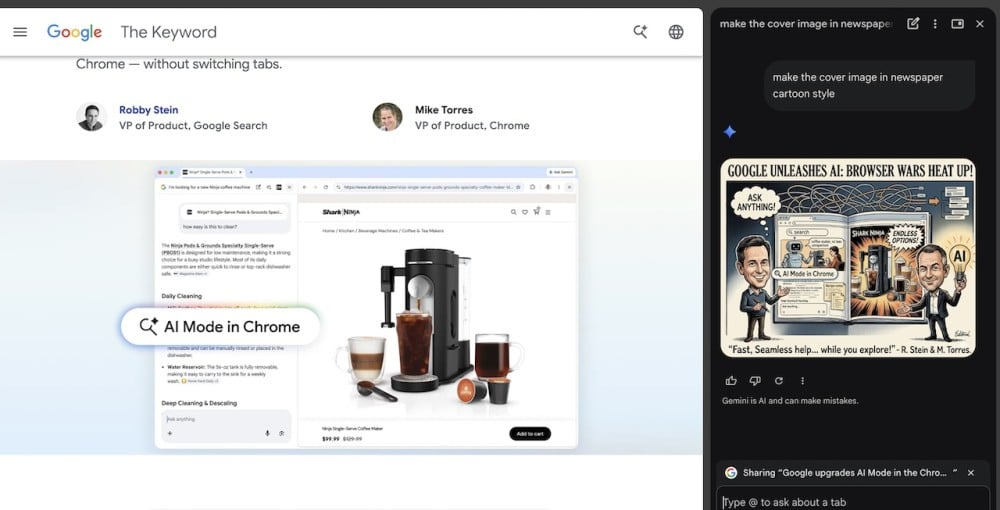Open the hamburger main menu
1000x510 pixels.
[20, 32]
